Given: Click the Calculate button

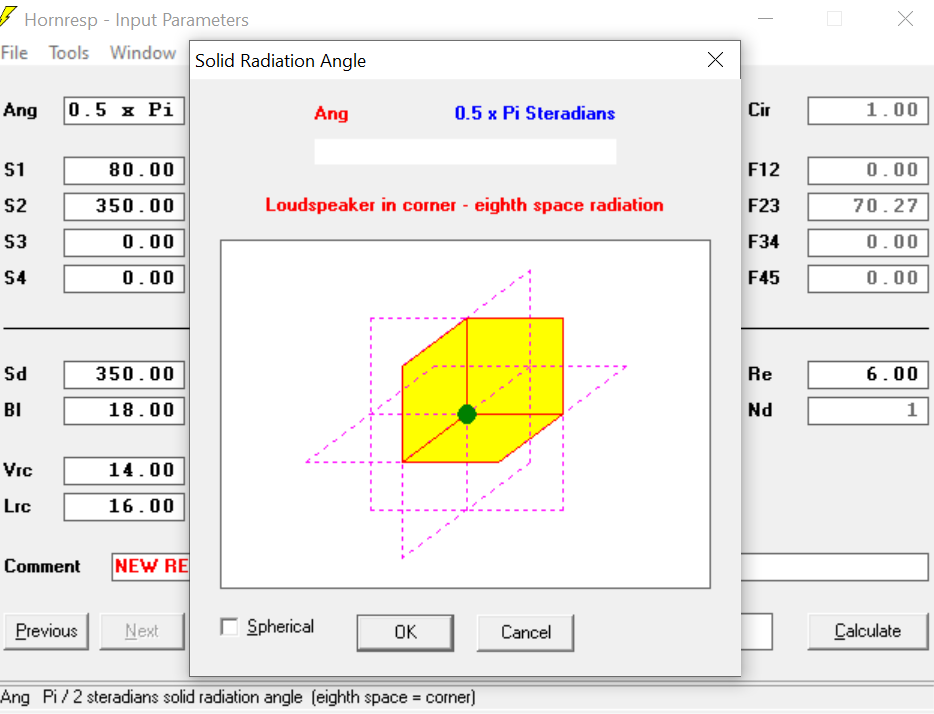Looking at the screenshot, I should point(867,631).
